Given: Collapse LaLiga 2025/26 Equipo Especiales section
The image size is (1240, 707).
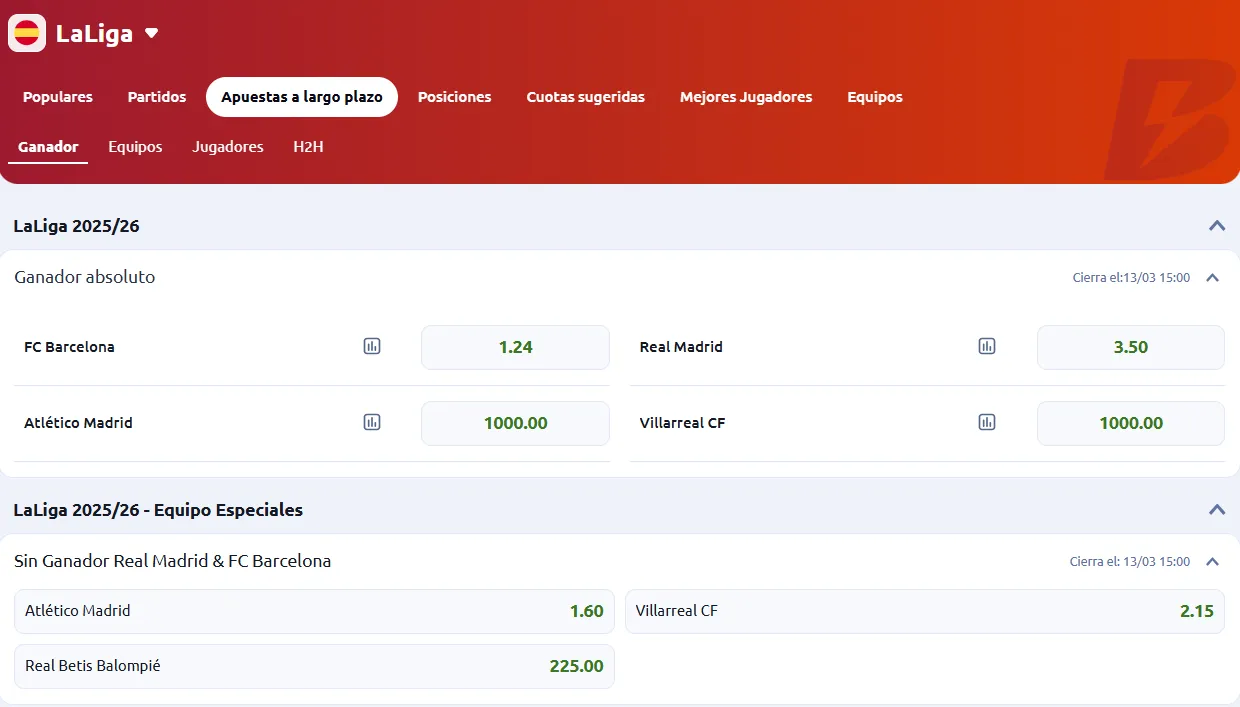Looking at the screenshot, I should pyautogui.click(x=1217, y=510).
